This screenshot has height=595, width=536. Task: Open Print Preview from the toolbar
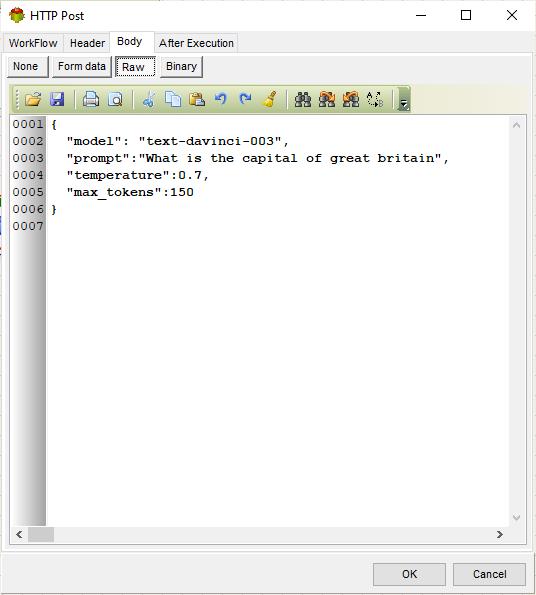[x=115, y=99]
